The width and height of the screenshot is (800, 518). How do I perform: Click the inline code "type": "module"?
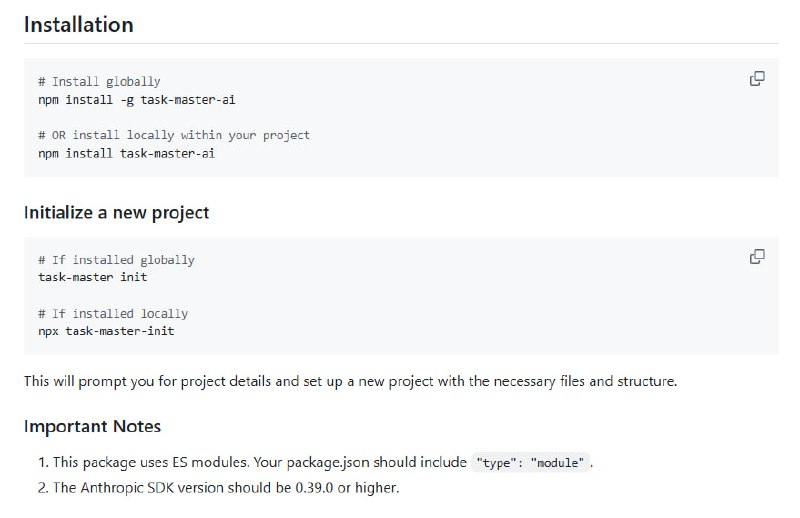coord(530,463)
